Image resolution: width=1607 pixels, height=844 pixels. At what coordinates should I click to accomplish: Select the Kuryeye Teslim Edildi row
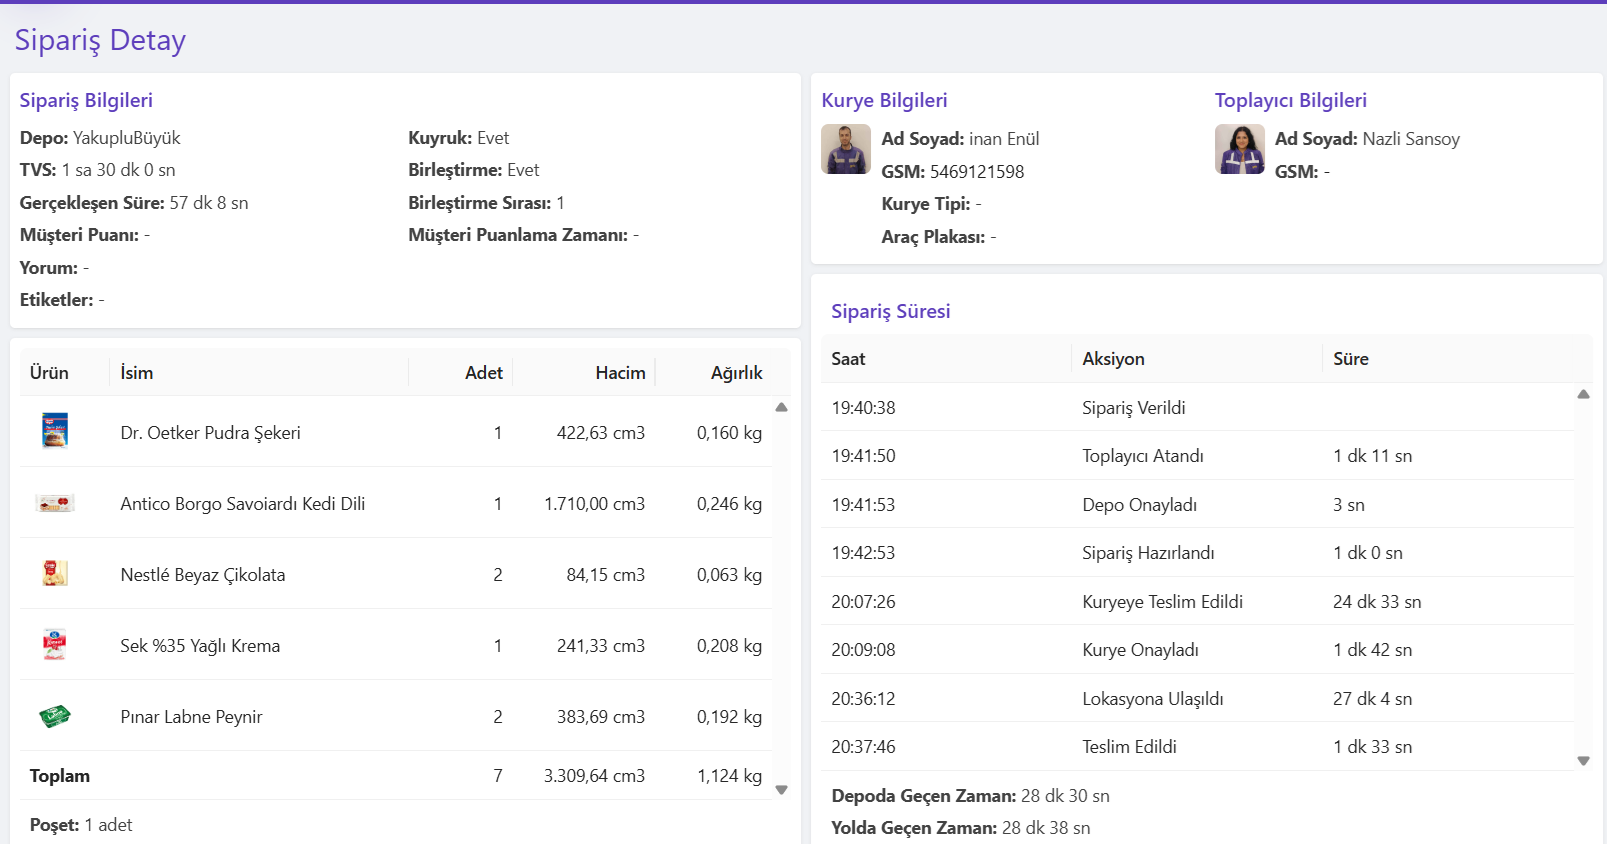coord(1198,601)
